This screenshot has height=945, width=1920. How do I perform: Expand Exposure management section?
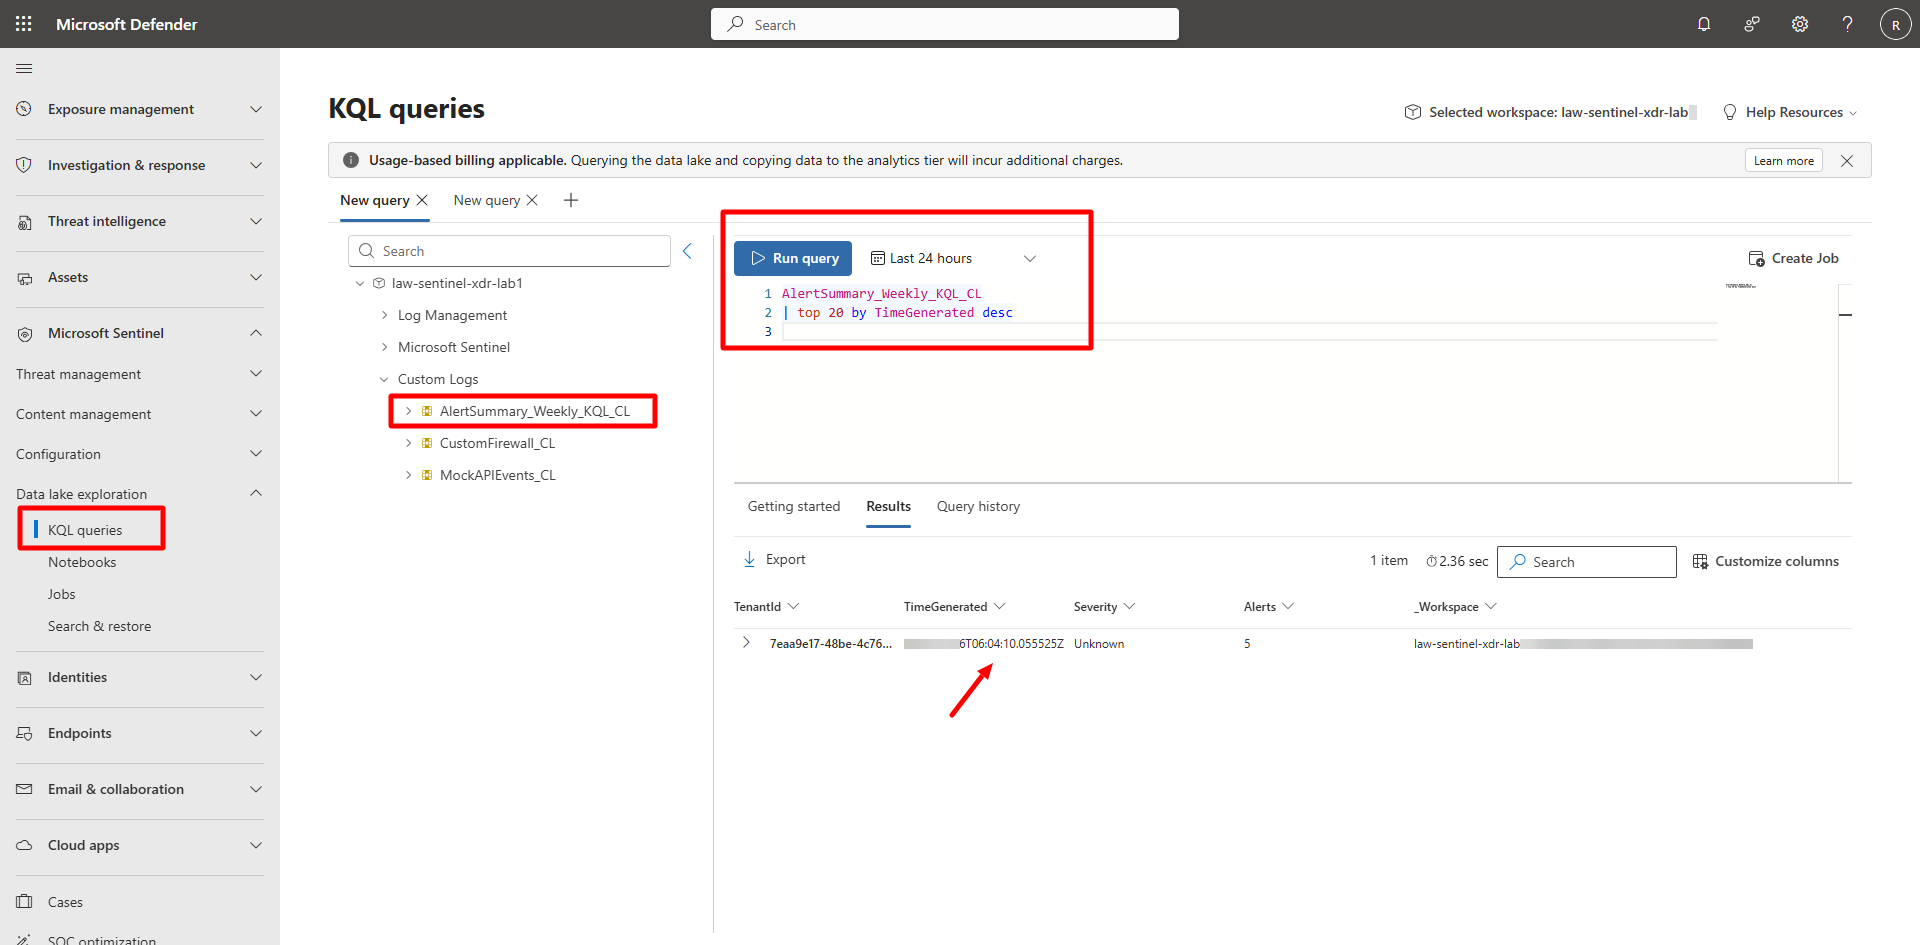[x=256, y=109]
